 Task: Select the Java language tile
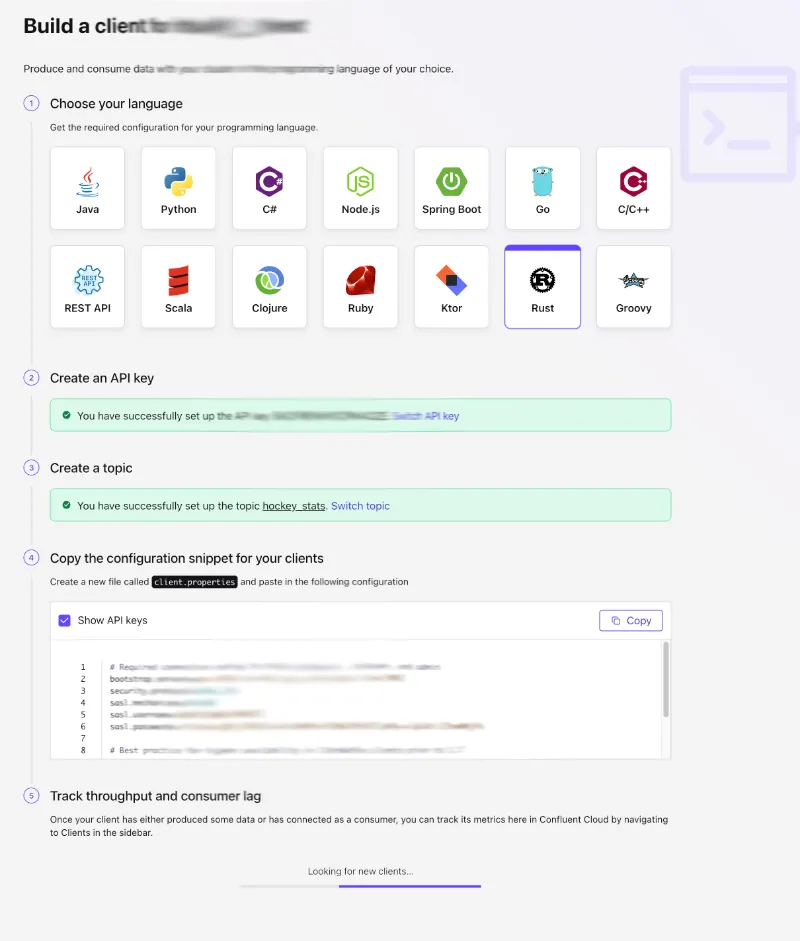[88, 188]
